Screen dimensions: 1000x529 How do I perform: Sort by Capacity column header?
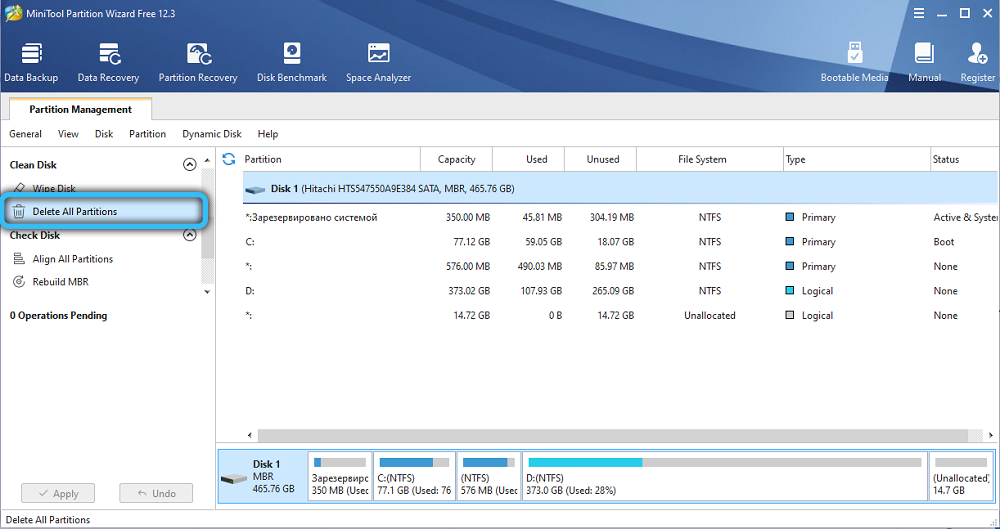456,159
